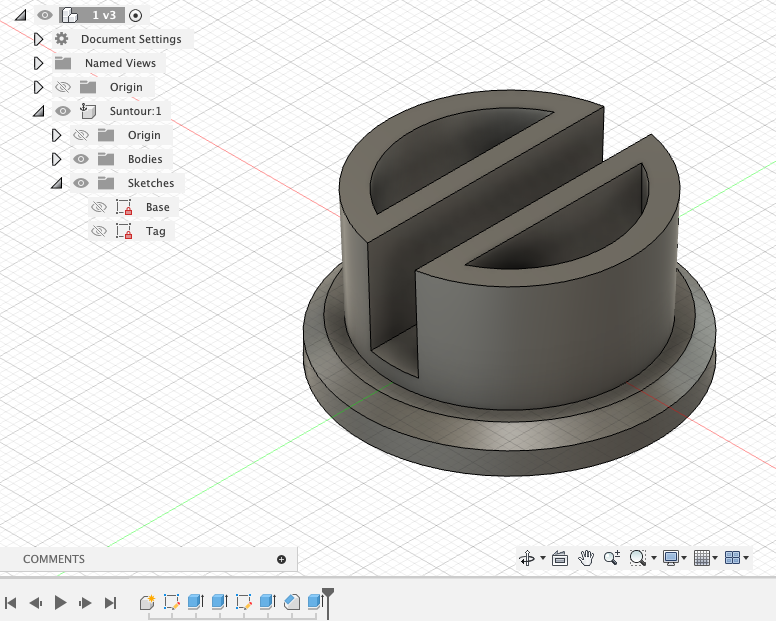Open Zoom Window options dropdown arrow
Image resolution: width=776 pixels, height=621 pixels.
tap(654, 558)
